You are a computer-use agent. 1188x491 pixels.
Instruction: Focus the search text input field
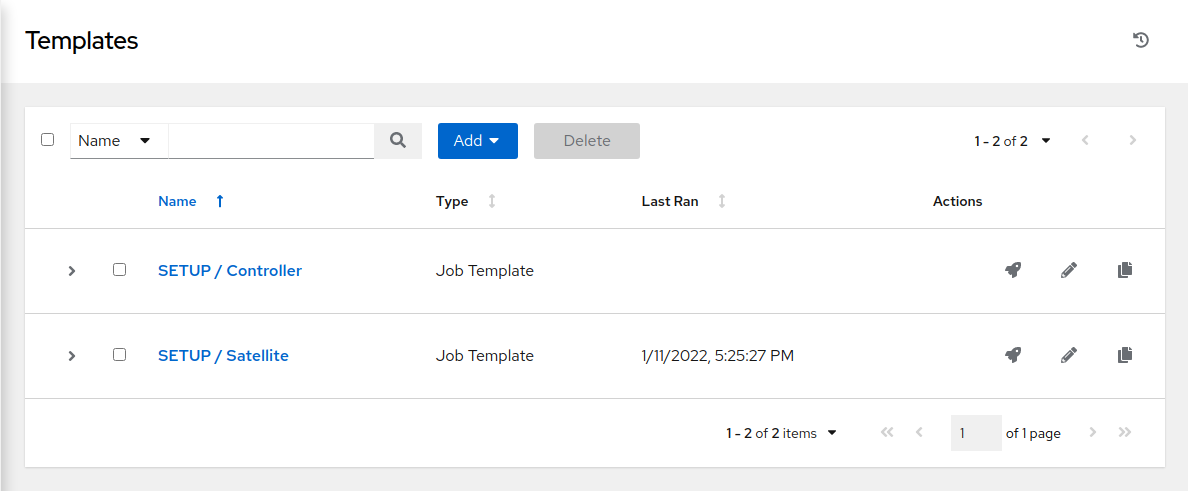pyautogui.click(x=271, y=141)
